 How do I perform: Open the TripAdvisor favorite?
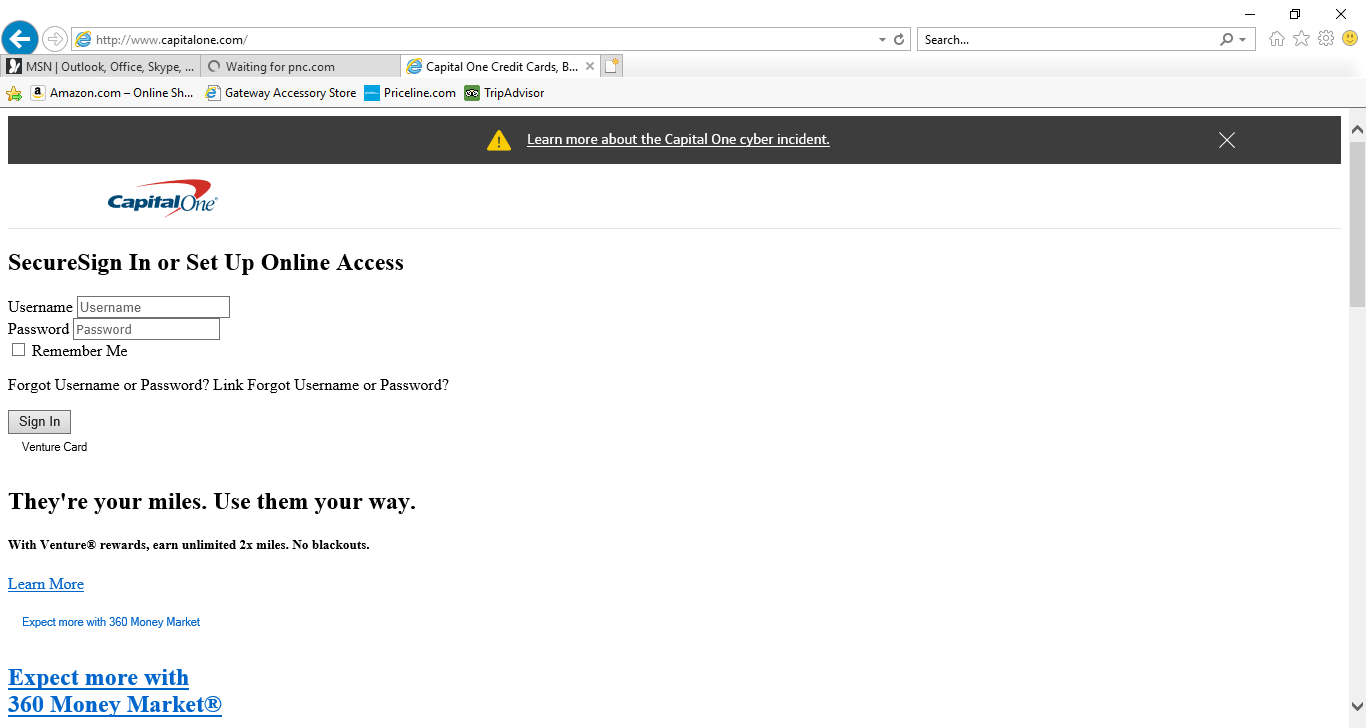[504, 93]
